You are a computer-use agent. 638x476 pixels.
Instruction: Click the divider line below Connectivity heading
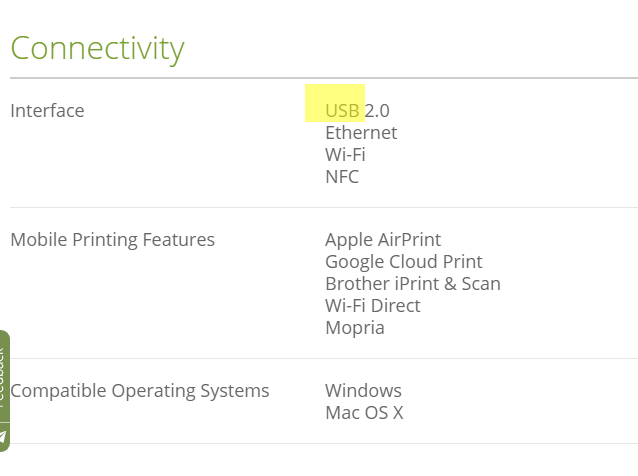(x=324, y=77)
